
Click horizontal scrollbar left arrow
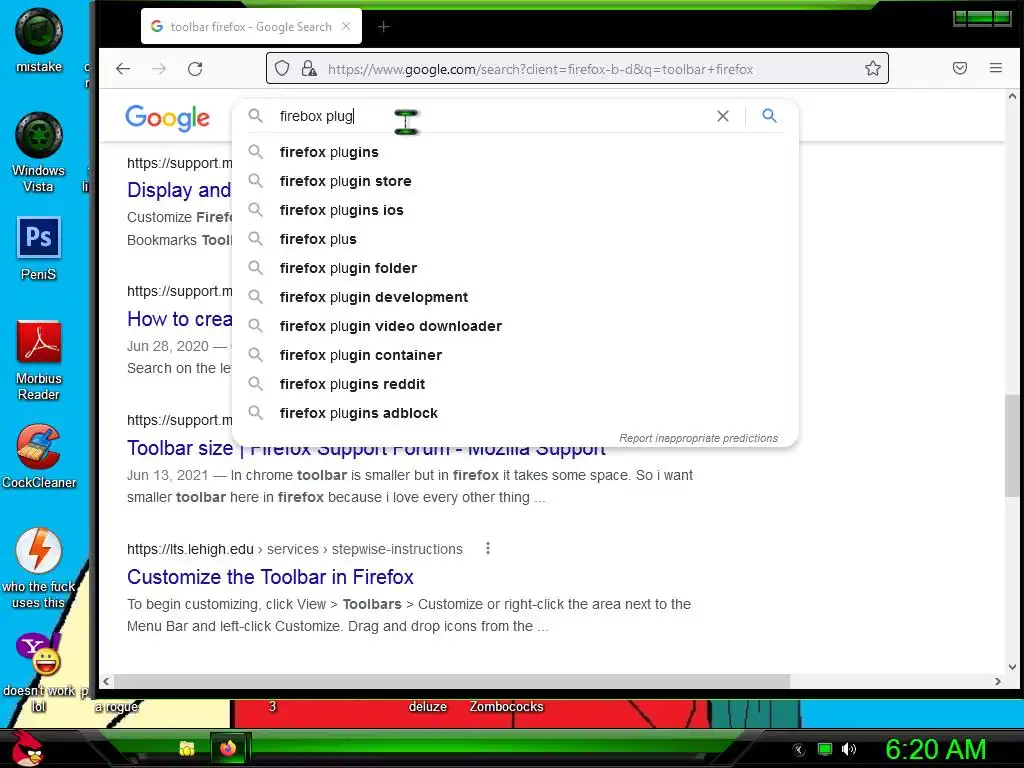[x=106, y=681]
